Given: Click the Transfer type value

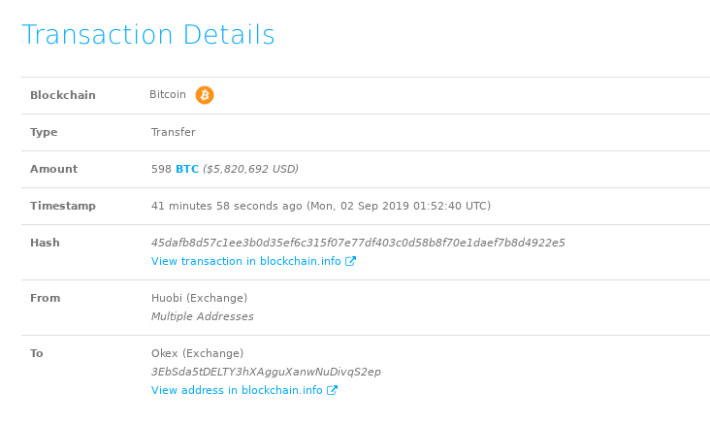Looking at the screenshot, I should pos(173,132).
